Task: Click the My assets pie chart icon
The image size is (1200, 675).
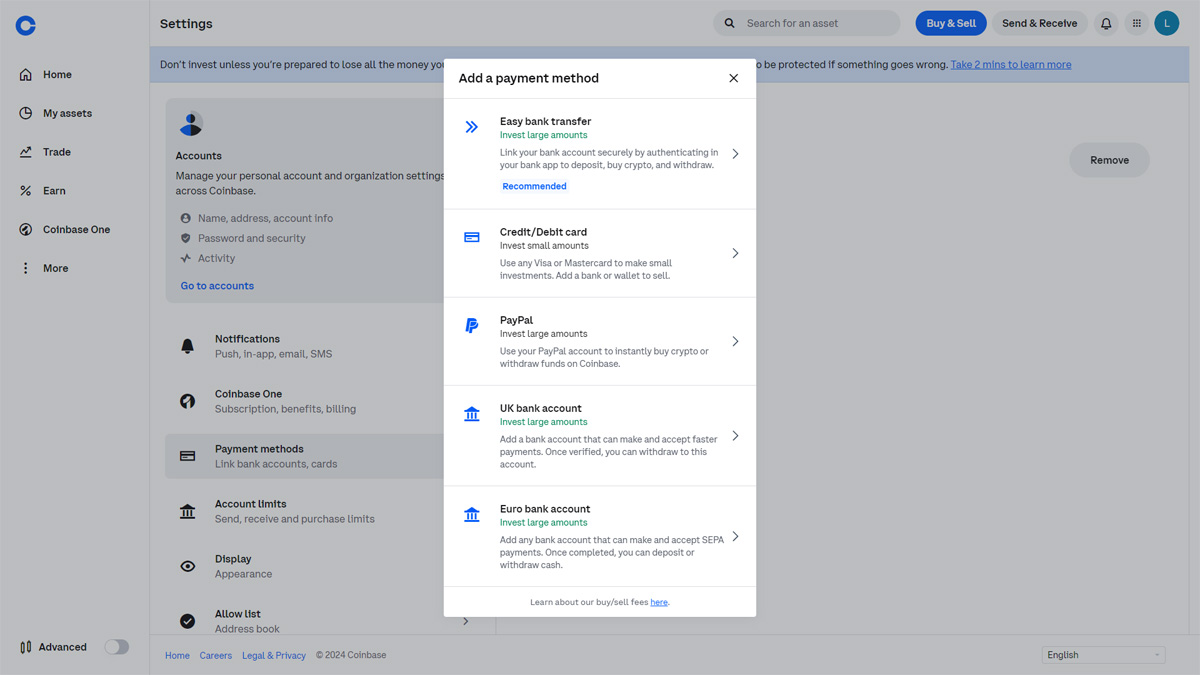Action: (26, 113)
